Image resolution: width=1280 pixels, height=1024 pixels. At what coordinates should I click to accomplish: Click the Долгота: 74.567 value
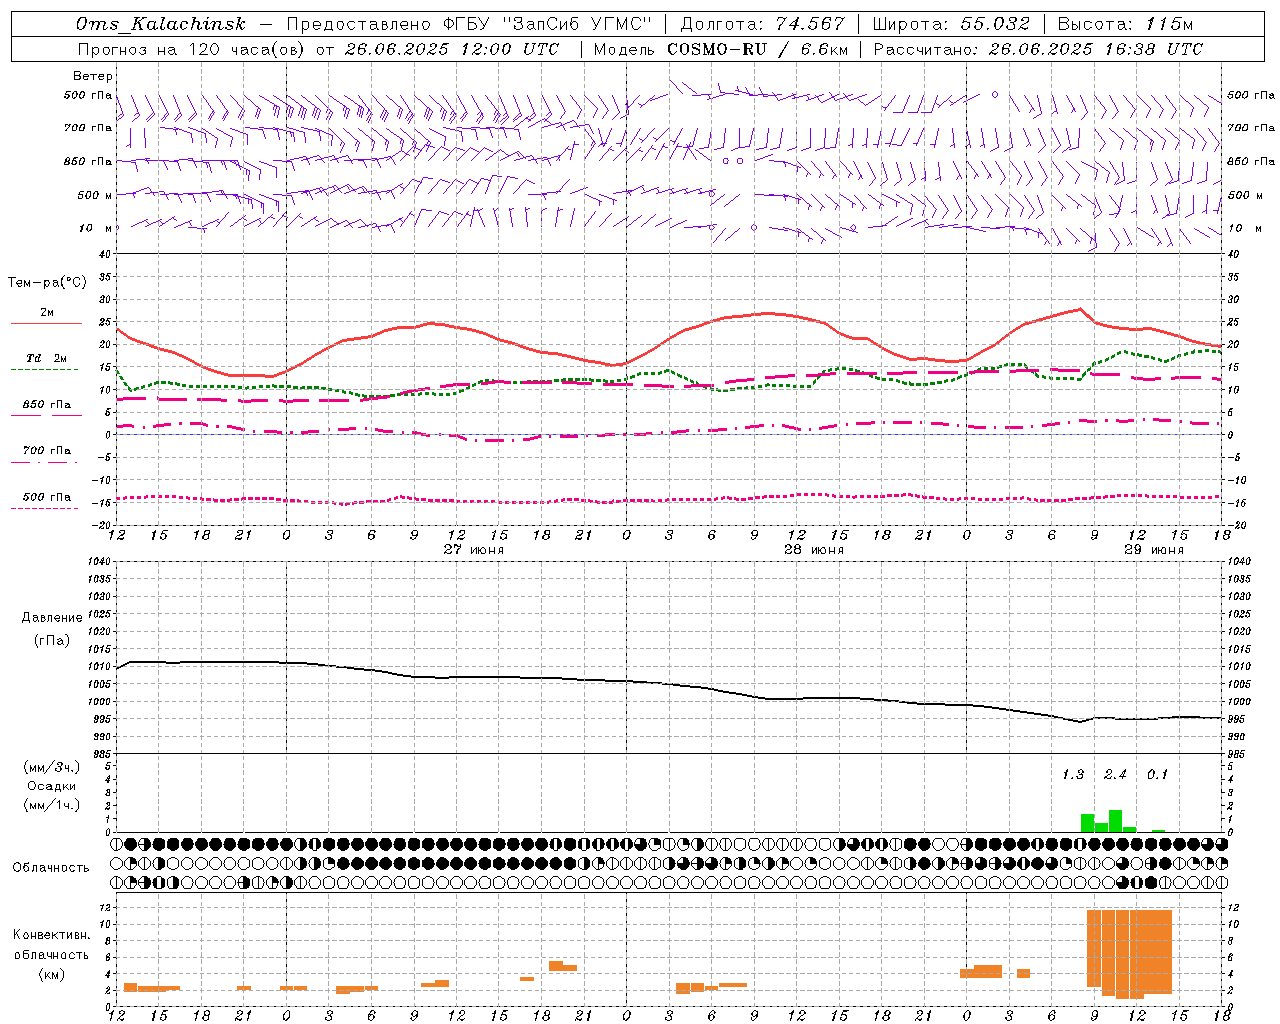click(x=762, y=24)
